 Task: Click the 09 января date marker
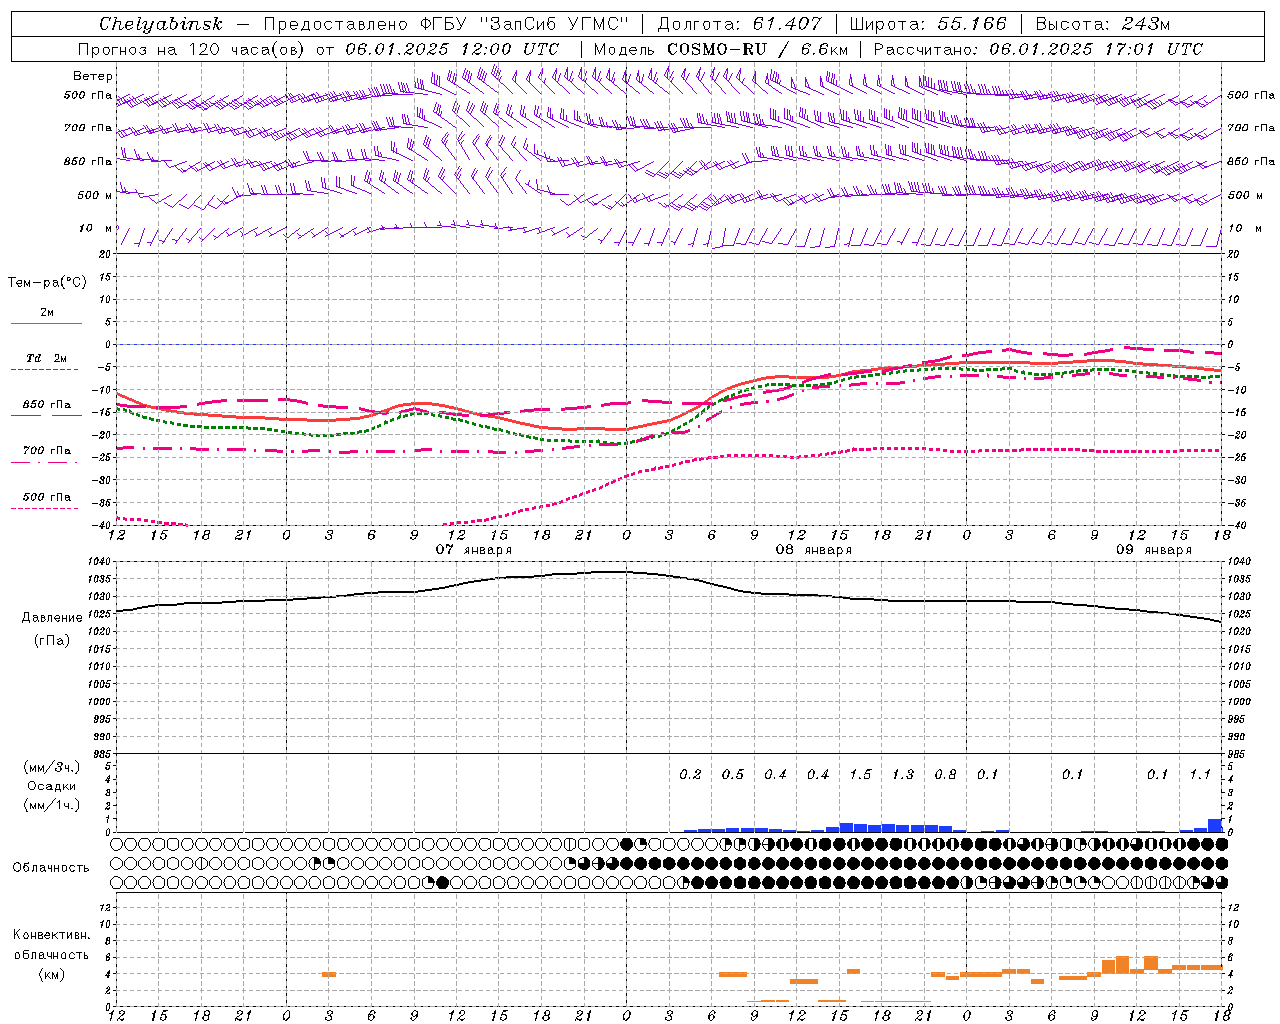(x=1154, y=549)
